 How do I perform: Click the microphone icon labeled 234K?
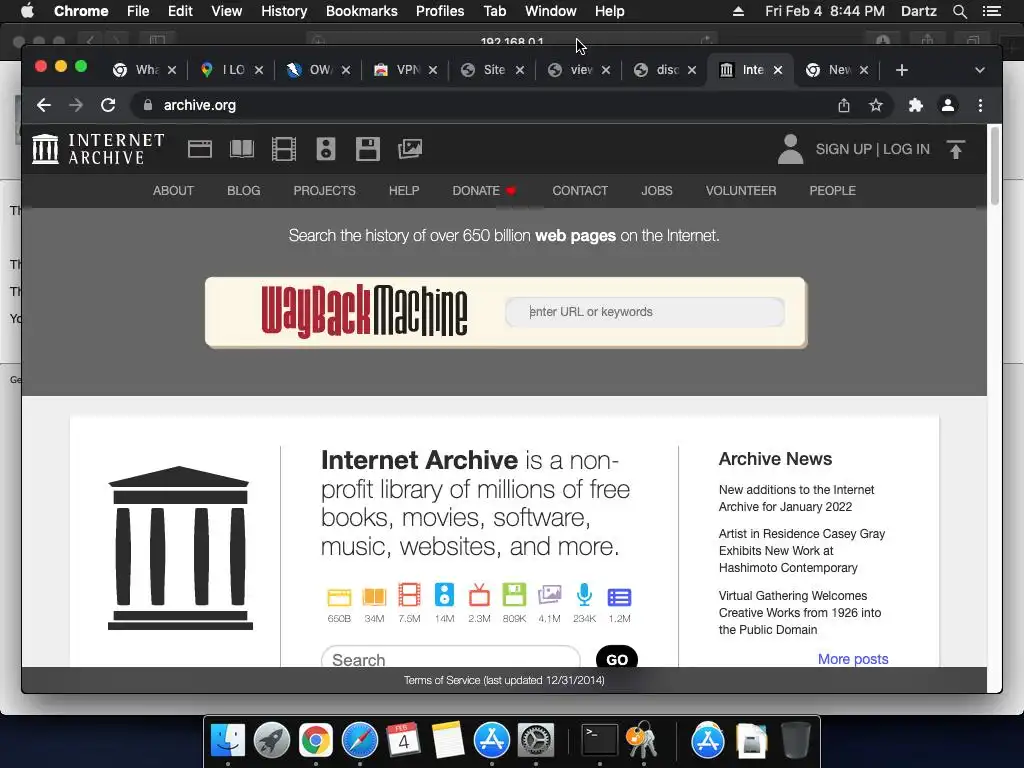(x=584, y=595)
